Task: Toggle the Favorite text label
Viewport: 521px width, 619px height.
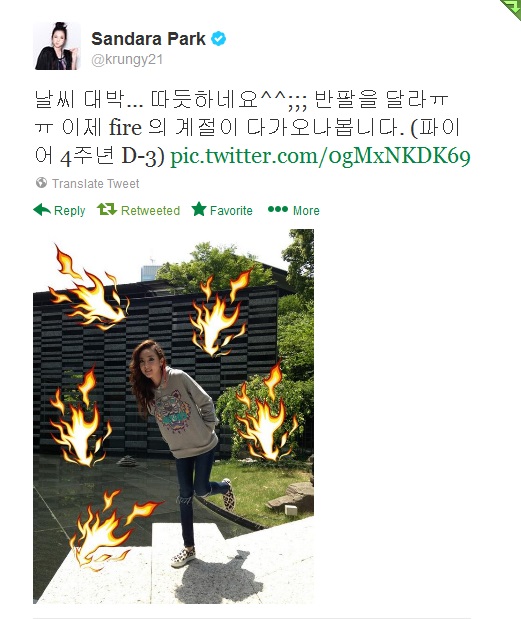Action: [x=231, y=210]
